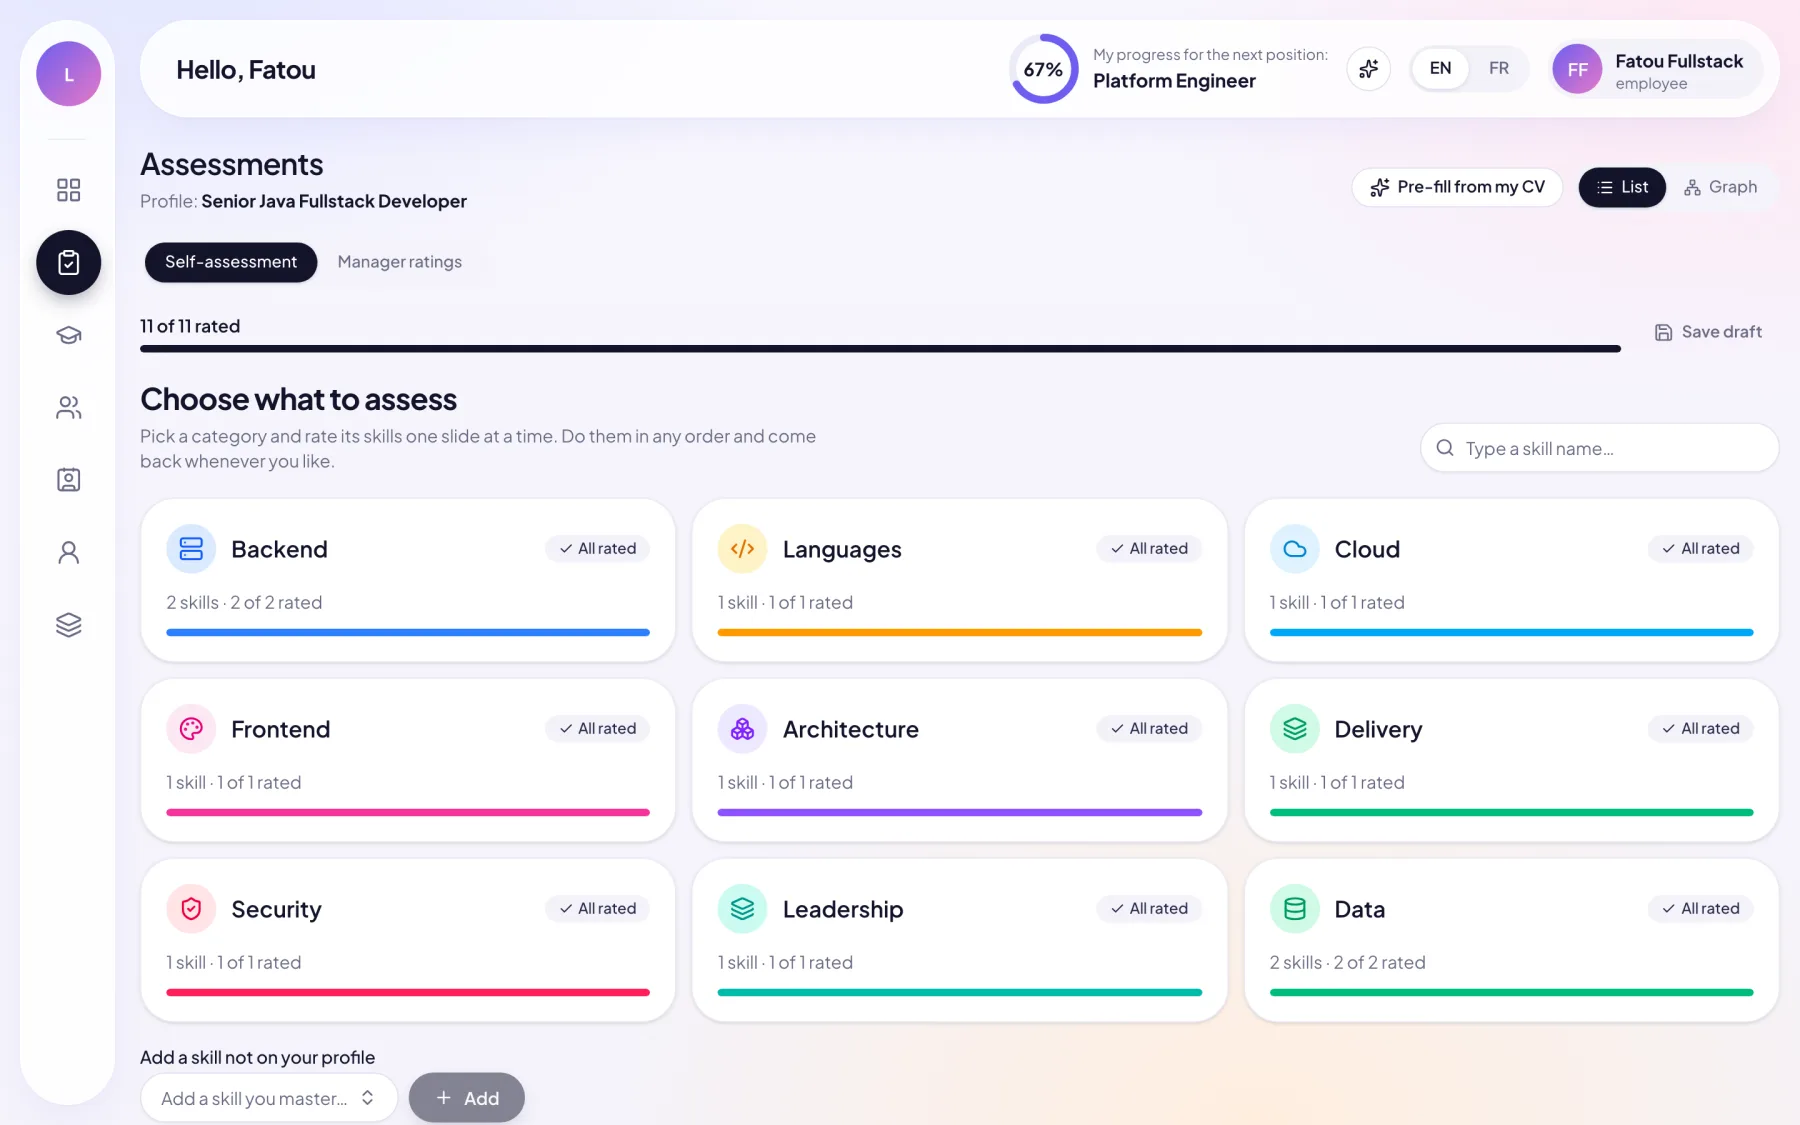Switch to Graph view
This screenshot has height=1125, width=1800.
[1720, 187]
